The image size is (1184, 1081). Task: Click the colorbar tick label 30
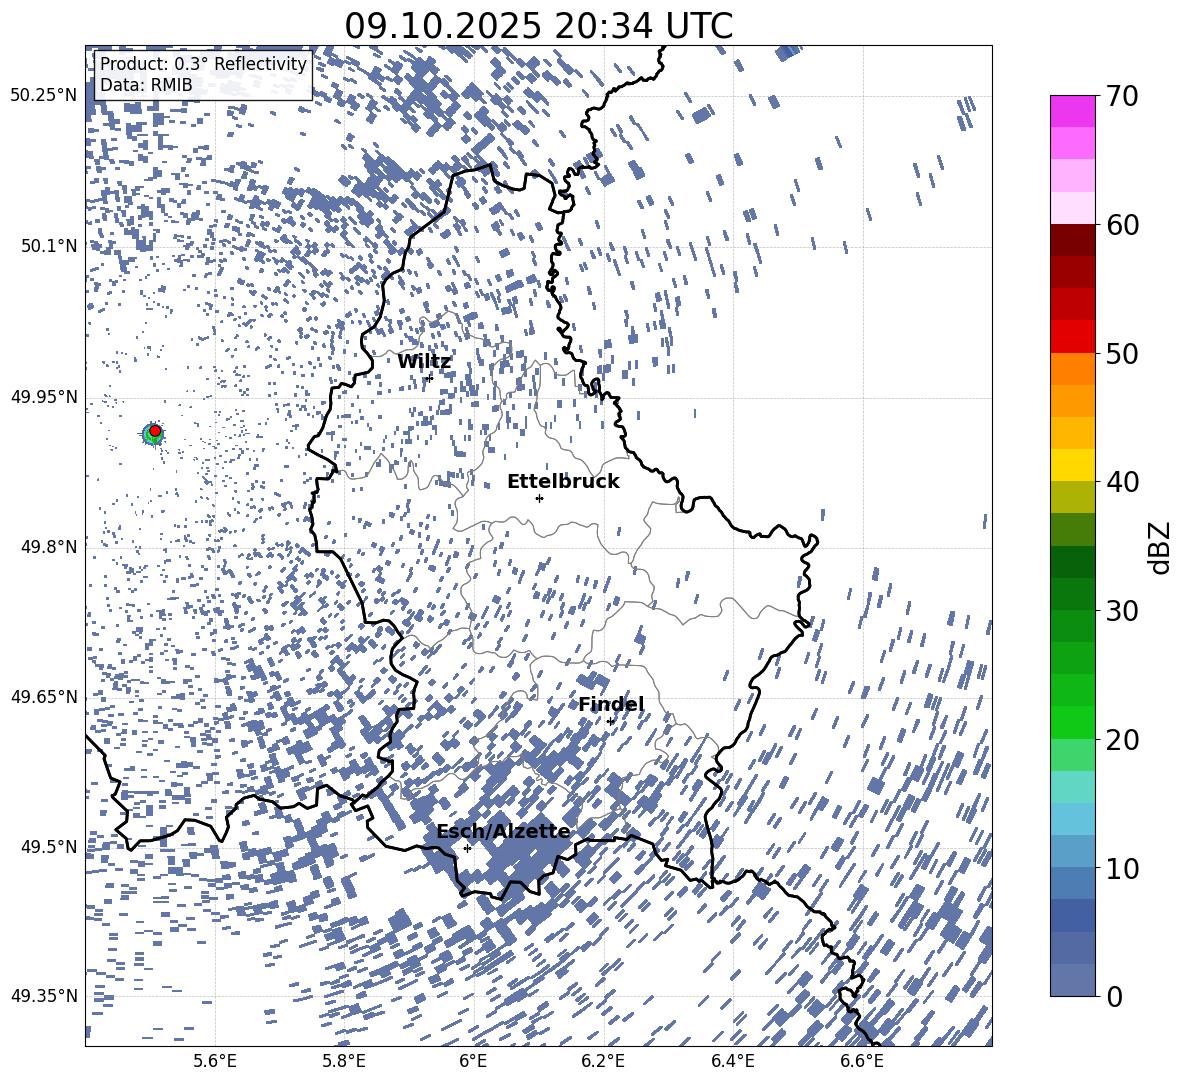(x=1123, y=611)
